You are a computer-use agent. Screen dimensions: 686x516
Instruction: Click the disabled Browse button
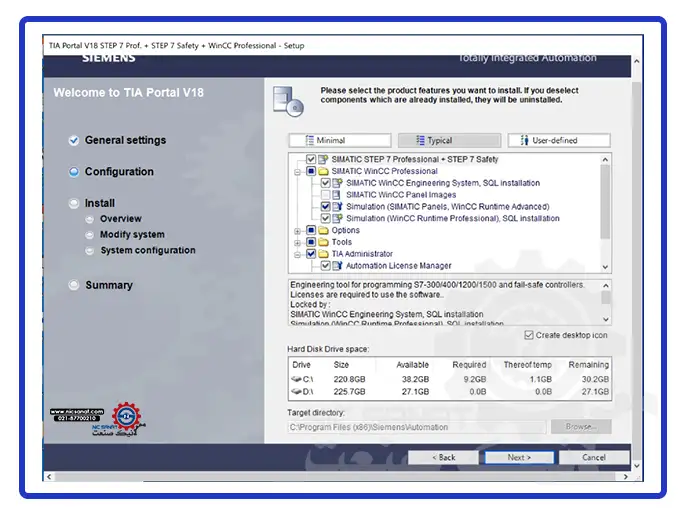tap(581, 427)
